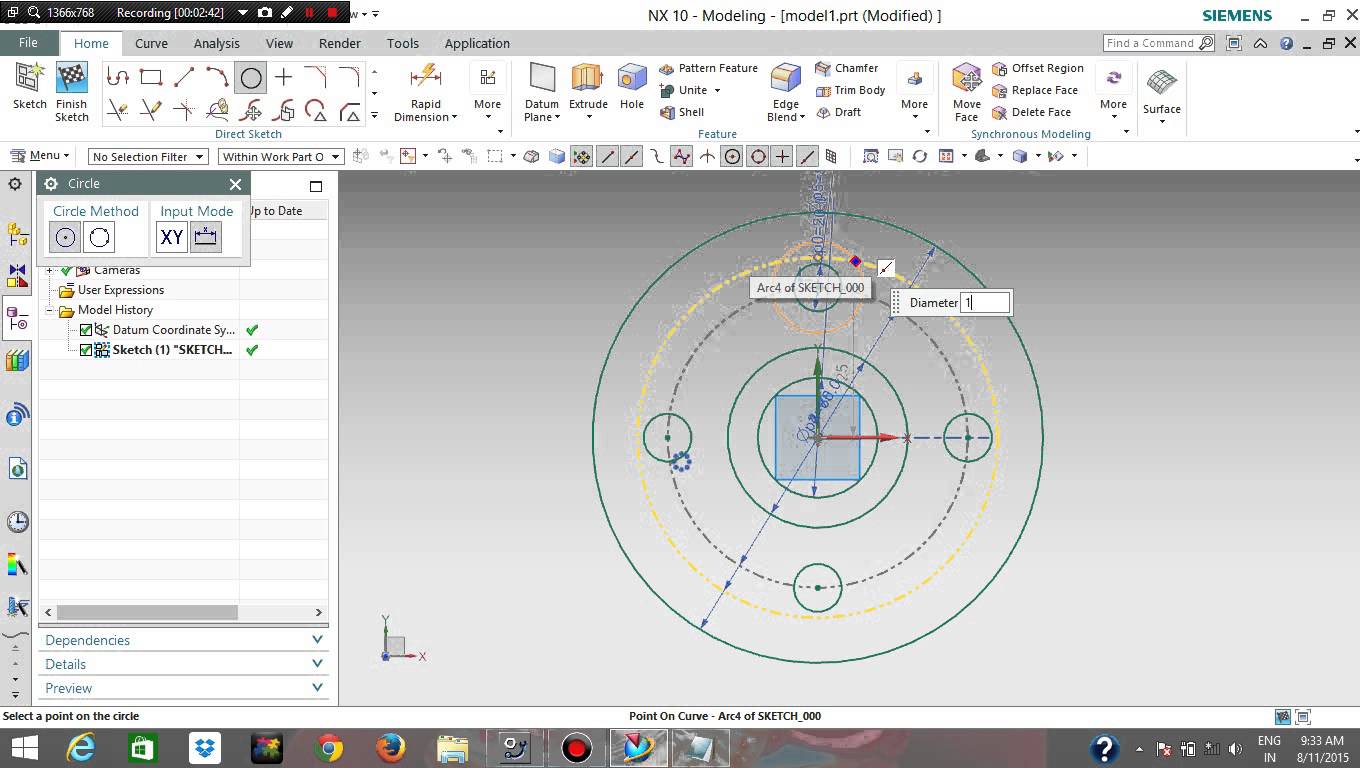
Task: Select the Surface tool
Action: [x=1161, y=89]
